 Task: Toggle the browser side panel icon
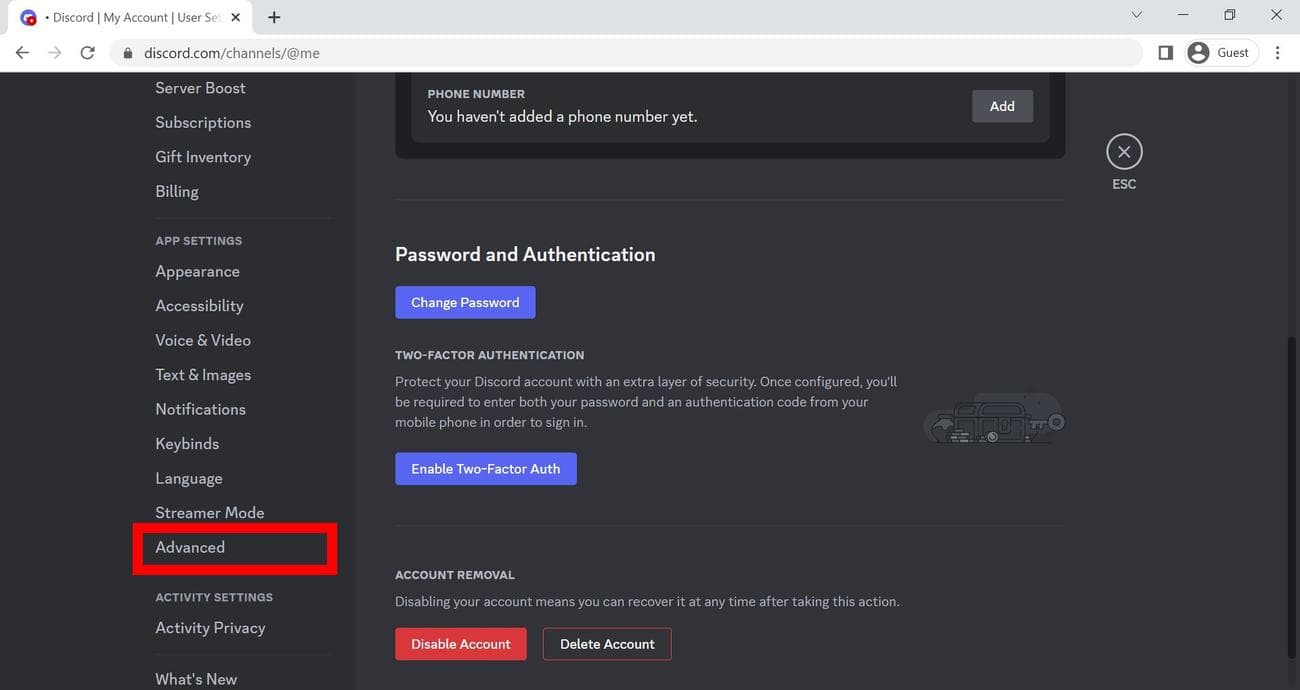[1165, 53]
